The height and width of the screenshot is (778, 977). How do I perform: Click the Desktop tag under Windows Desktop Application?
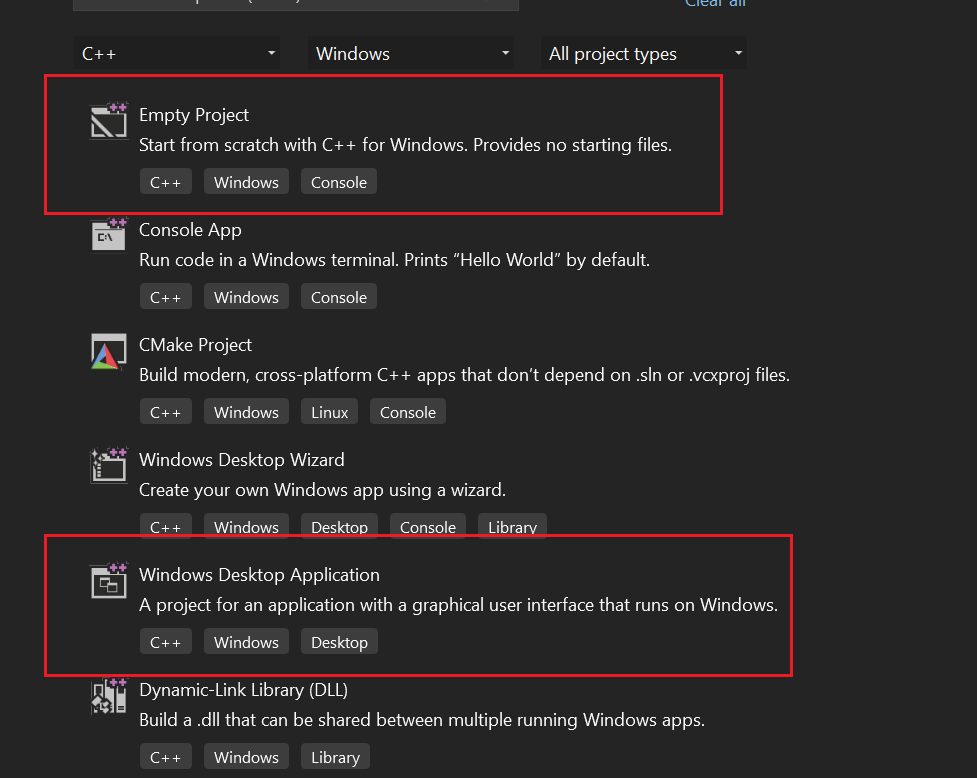tap(339, 642)
